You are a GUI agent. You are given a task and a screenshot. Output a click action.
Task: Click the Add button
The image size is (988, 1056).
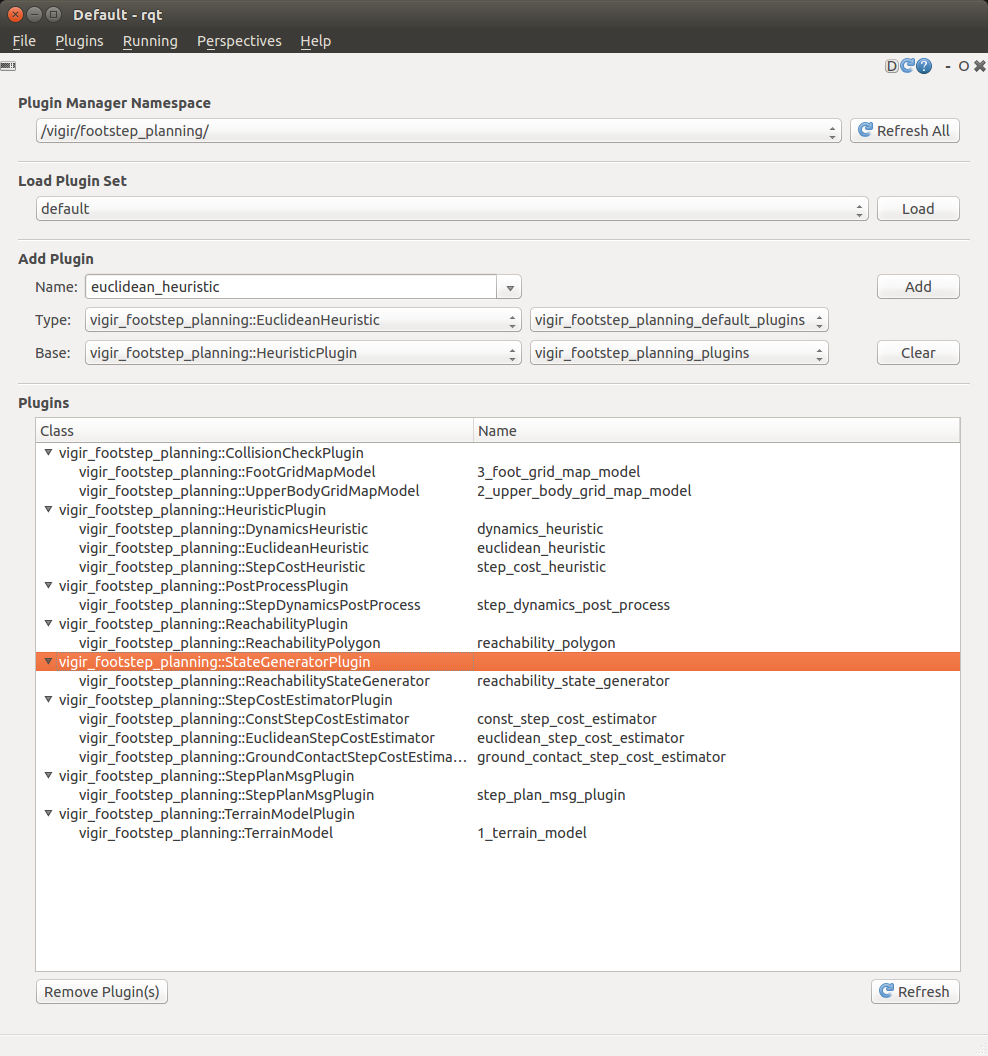[917, 287]
